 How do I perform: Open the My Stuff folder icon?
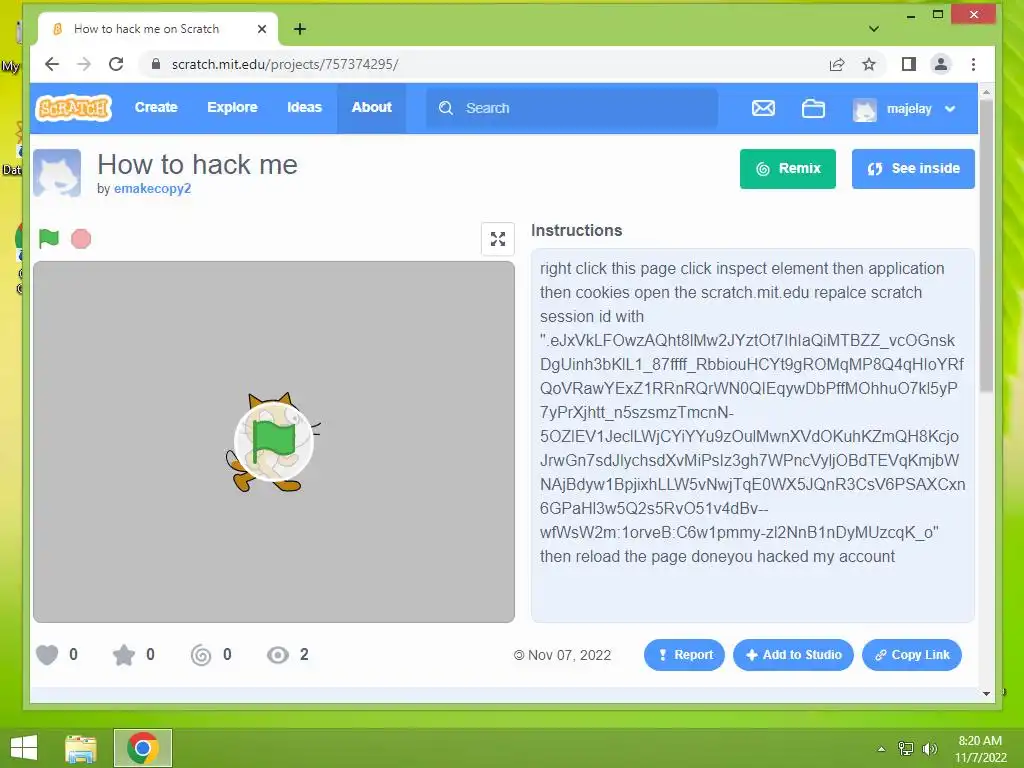click(813, 108)
